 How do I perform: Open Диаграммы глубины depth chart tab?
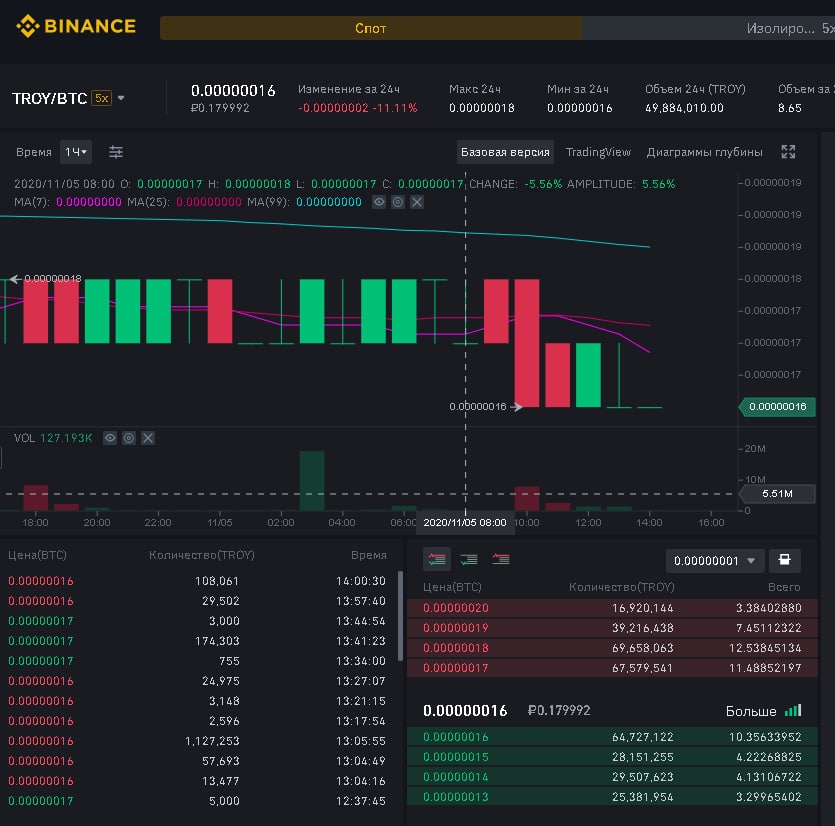point(704,152)
